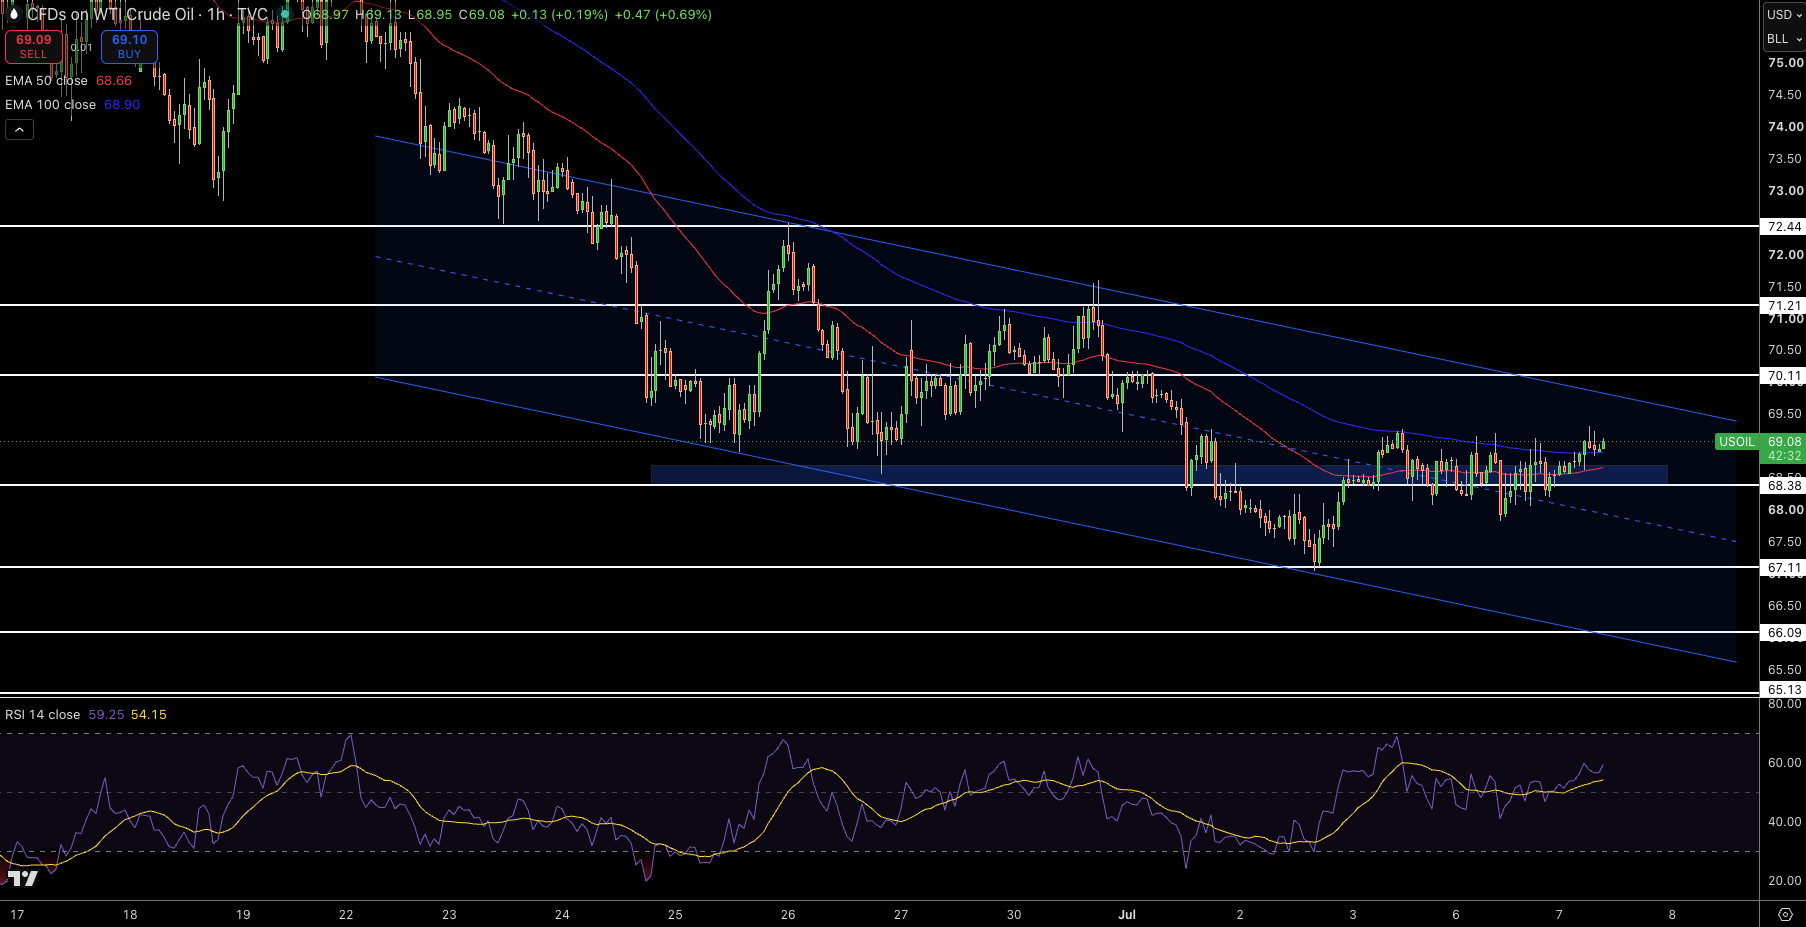Click the 22 date axis label

[x=346, y=914]
